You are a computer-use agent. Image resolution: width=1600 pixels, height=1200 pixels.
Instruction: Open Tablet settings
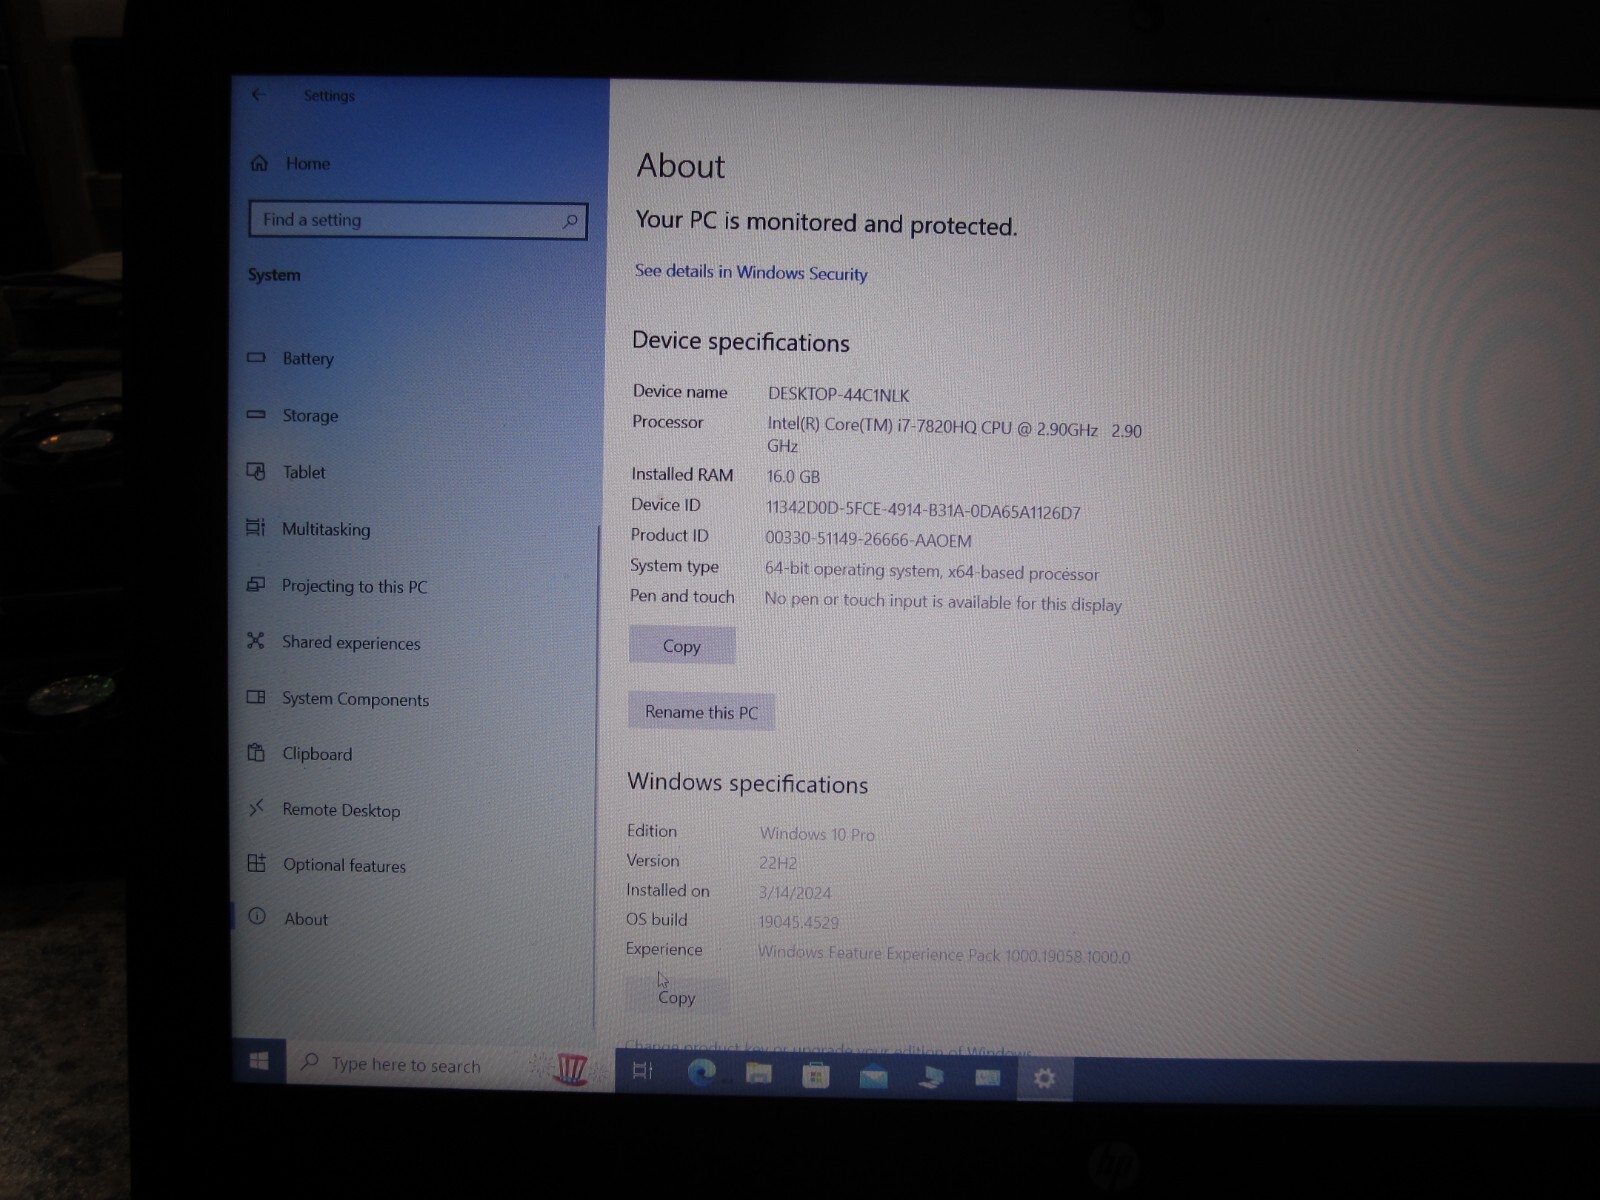tap(287, 472)
